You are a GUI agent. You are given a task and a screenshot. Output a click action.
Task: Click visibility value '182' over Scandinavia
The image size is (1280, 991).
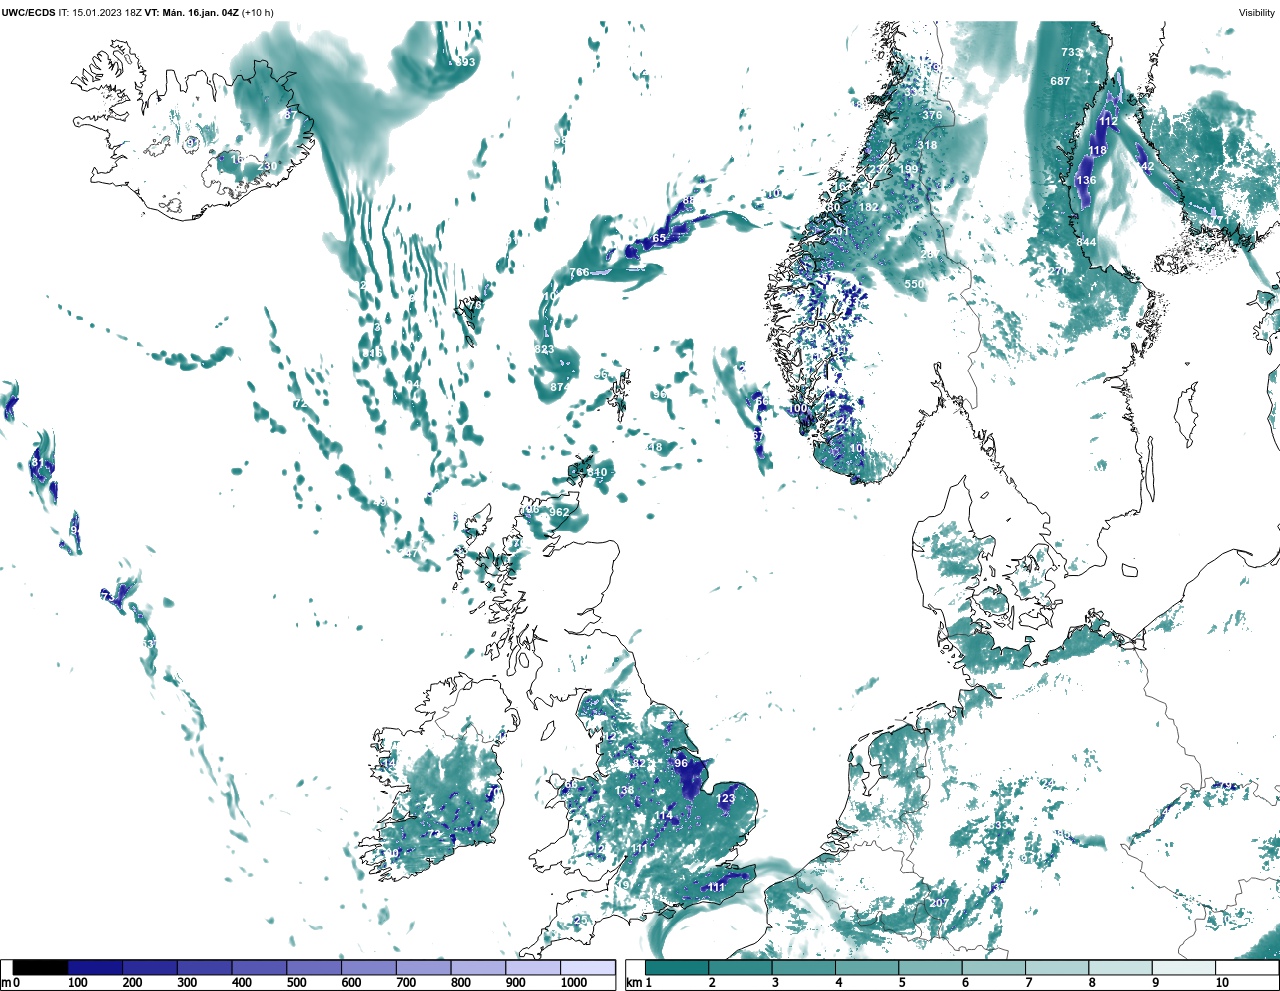pyautogui.click(x=869, y=207)
